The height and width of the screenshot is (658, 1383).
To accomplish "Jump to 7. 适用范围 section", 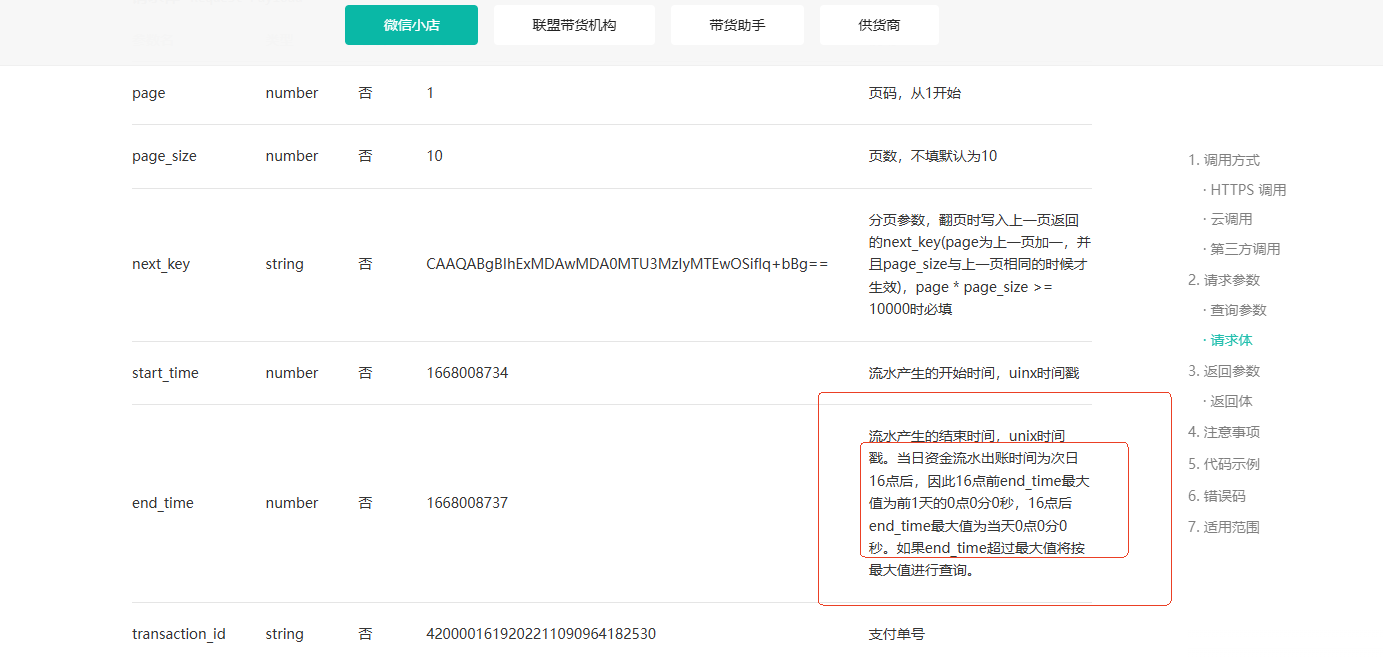I will [1224, 527].
